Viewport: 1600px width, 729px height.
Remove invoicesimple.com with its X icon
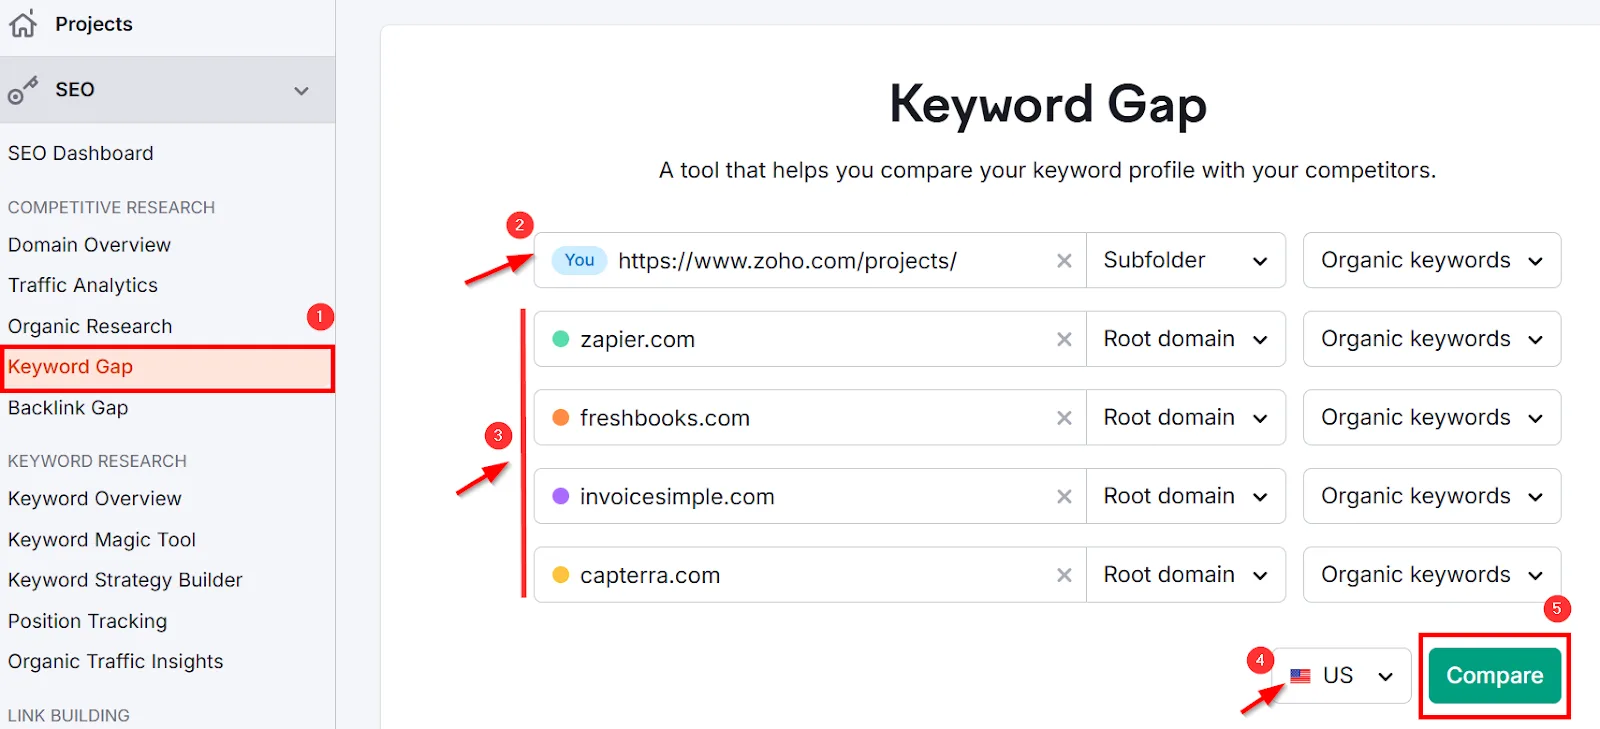click(x=1064, y=497)
